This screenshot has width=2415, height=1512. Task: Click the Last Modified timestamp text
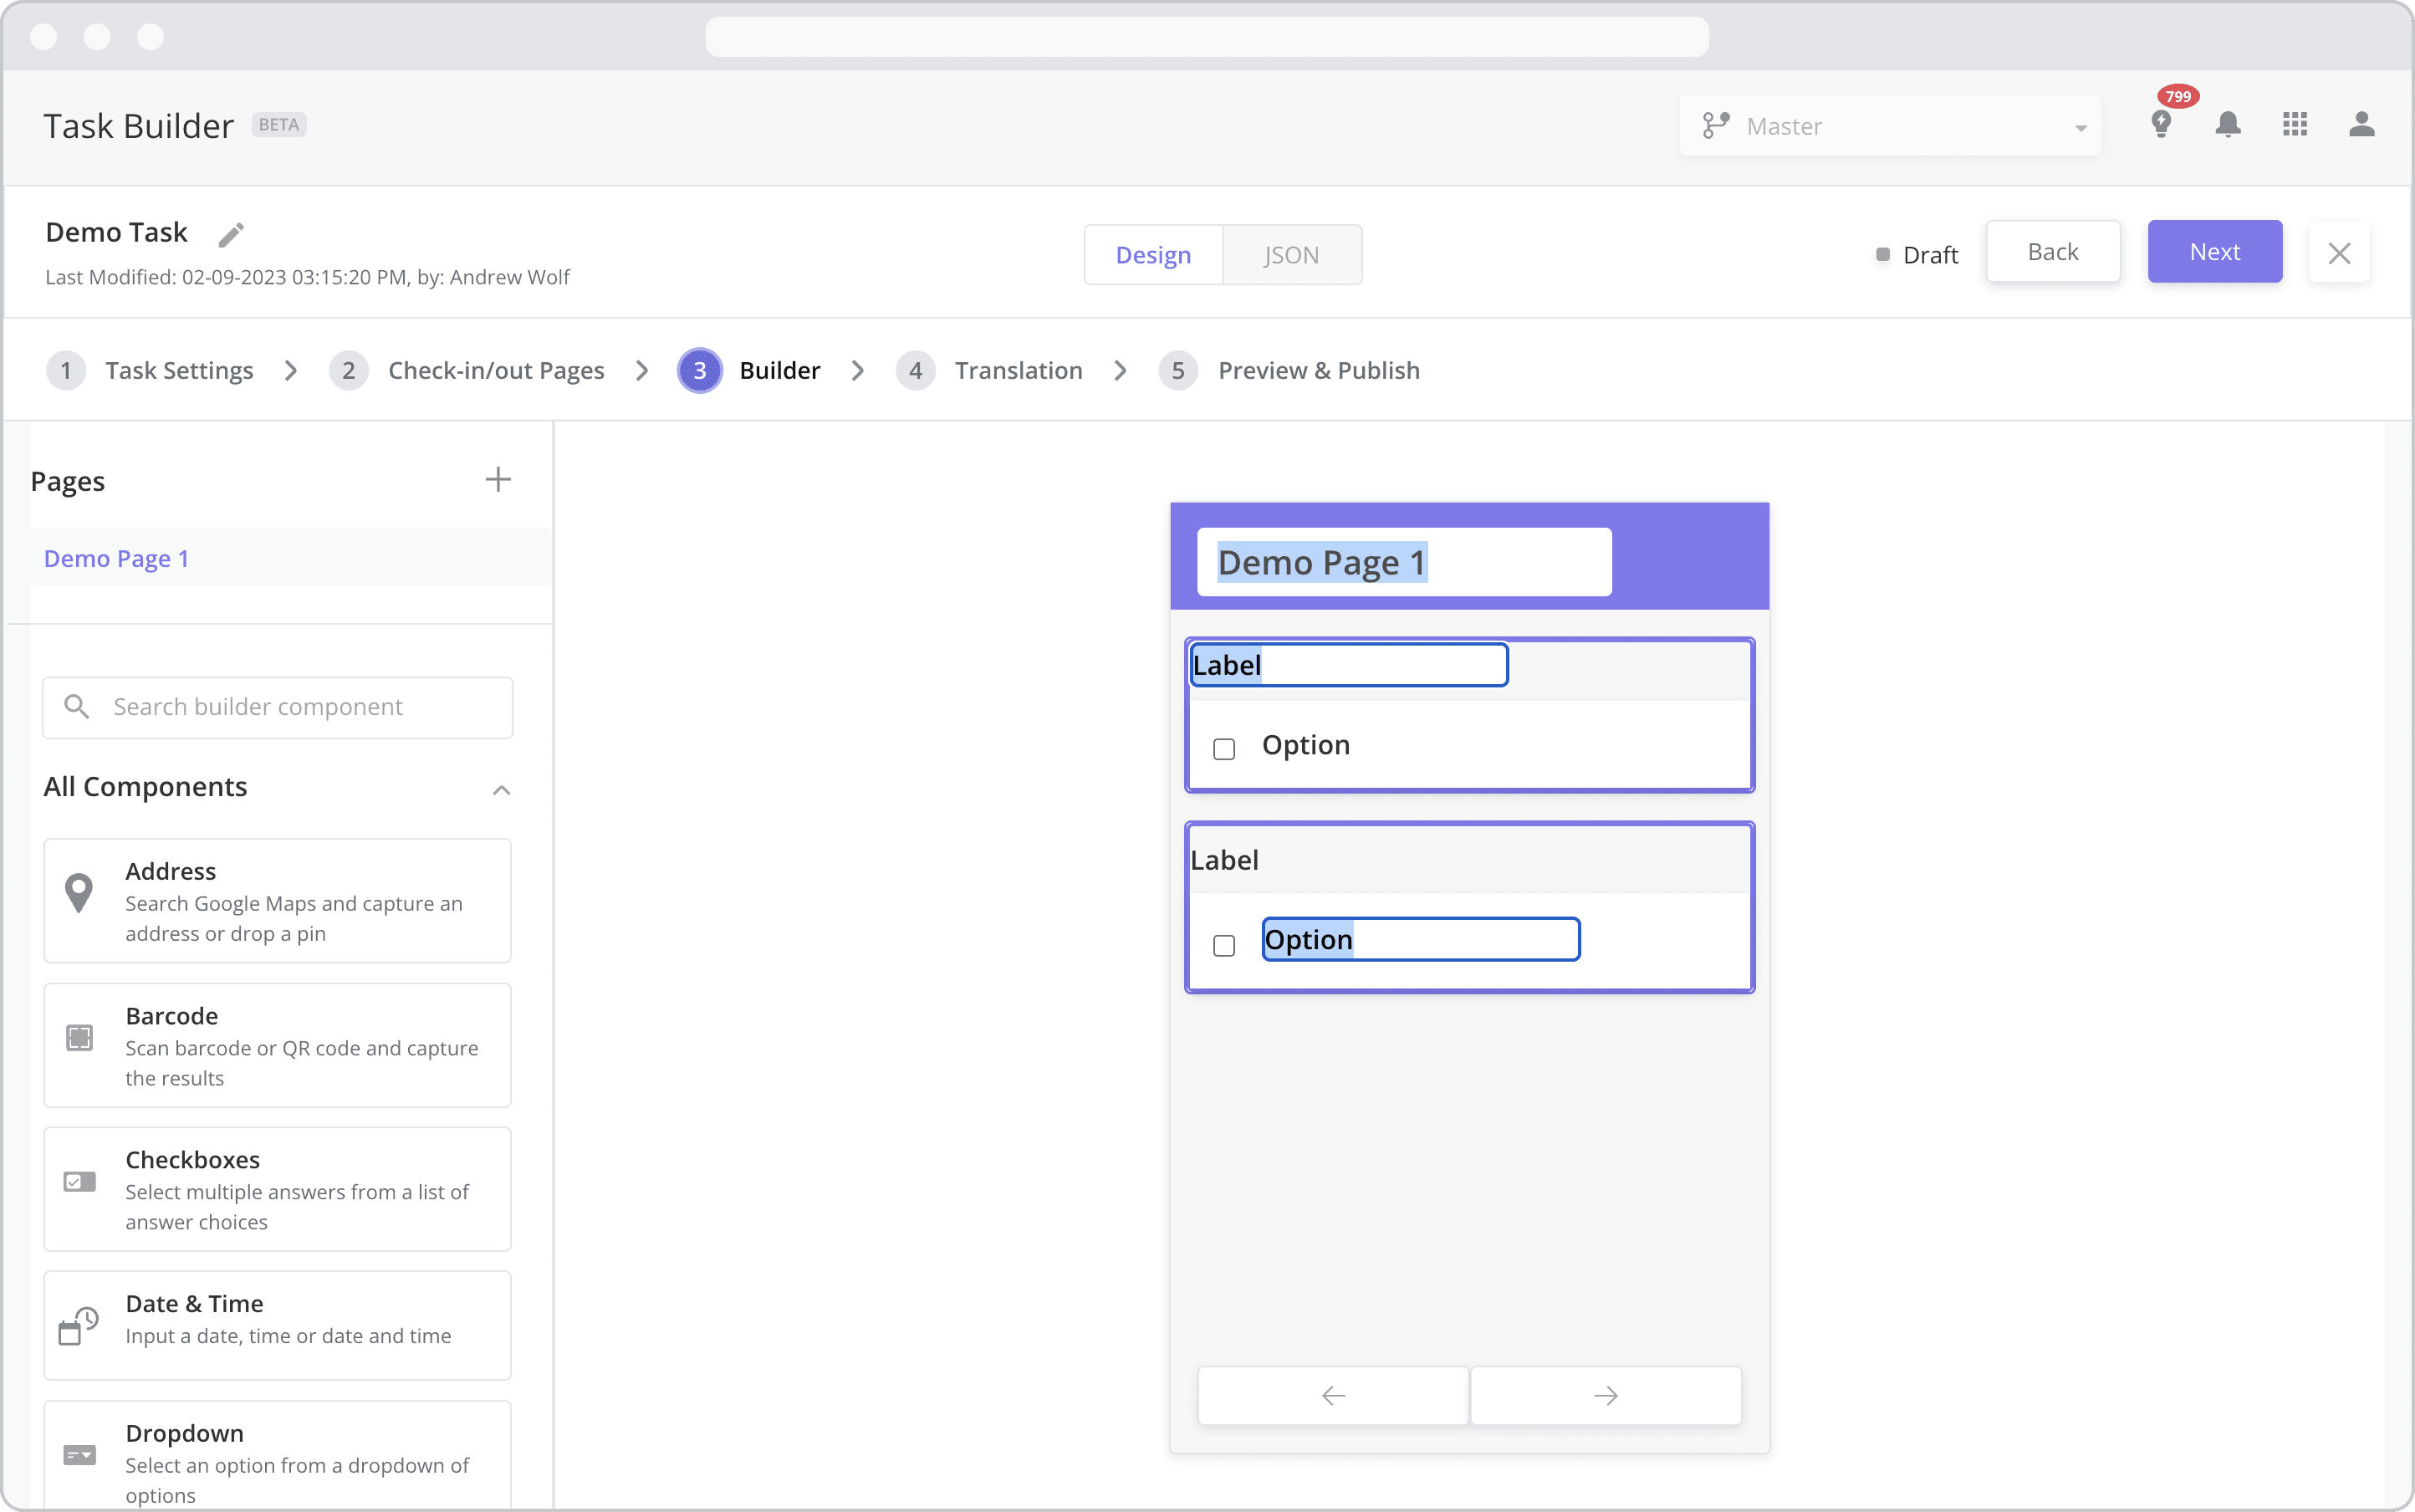pos(307,277)
